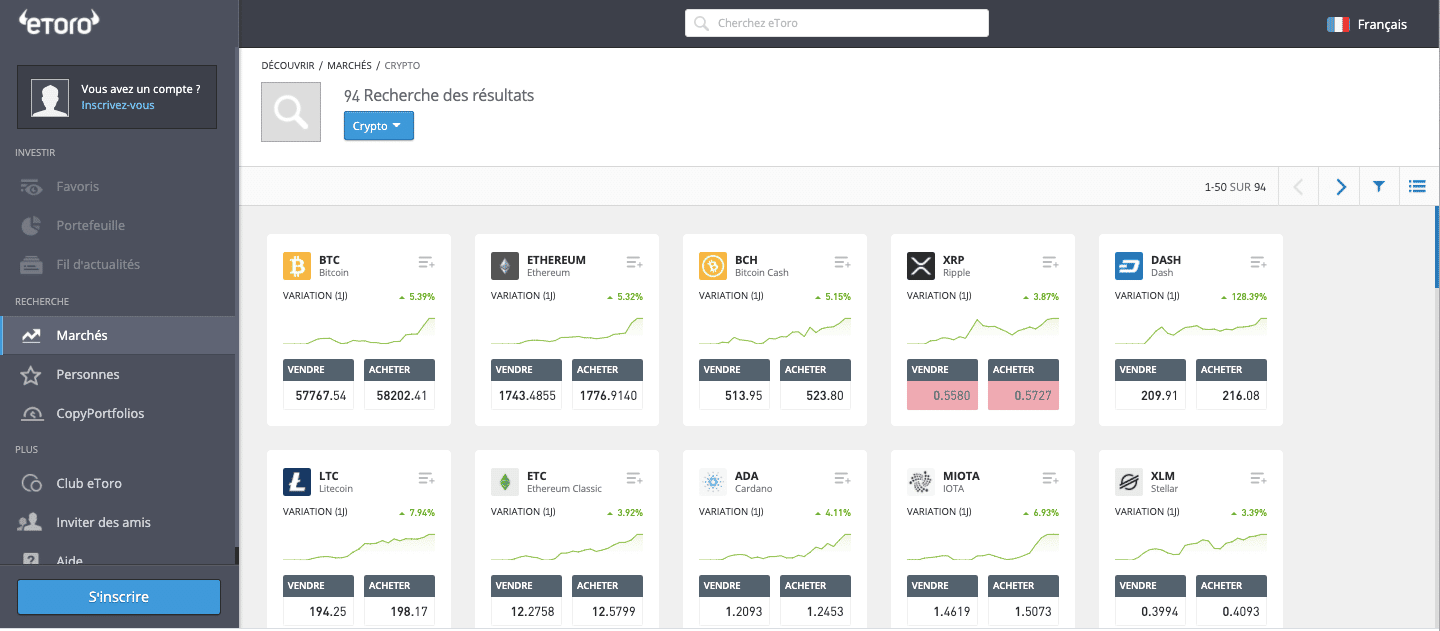Click Ethereum Vendre price 1743.4855

(x=527, y=396)
